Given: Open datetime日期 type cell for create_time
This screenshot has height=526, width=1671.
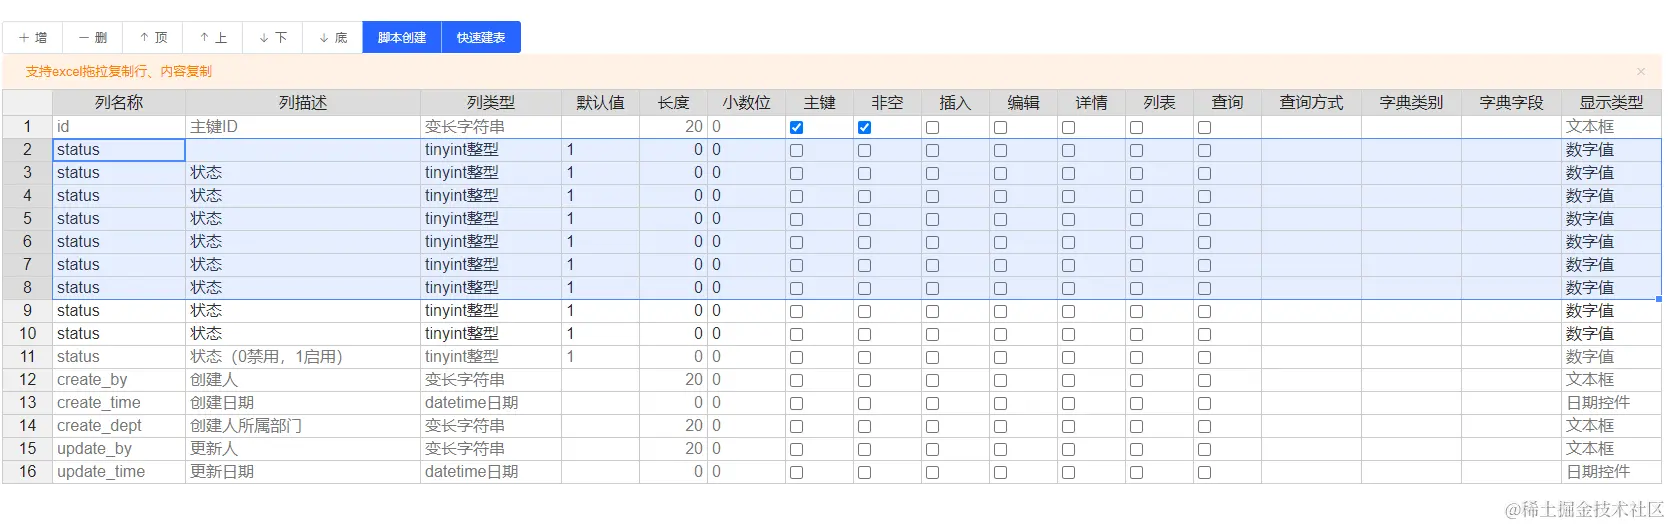Looking at the screenshot, I should pyautogui.click(x=491, y=403).
